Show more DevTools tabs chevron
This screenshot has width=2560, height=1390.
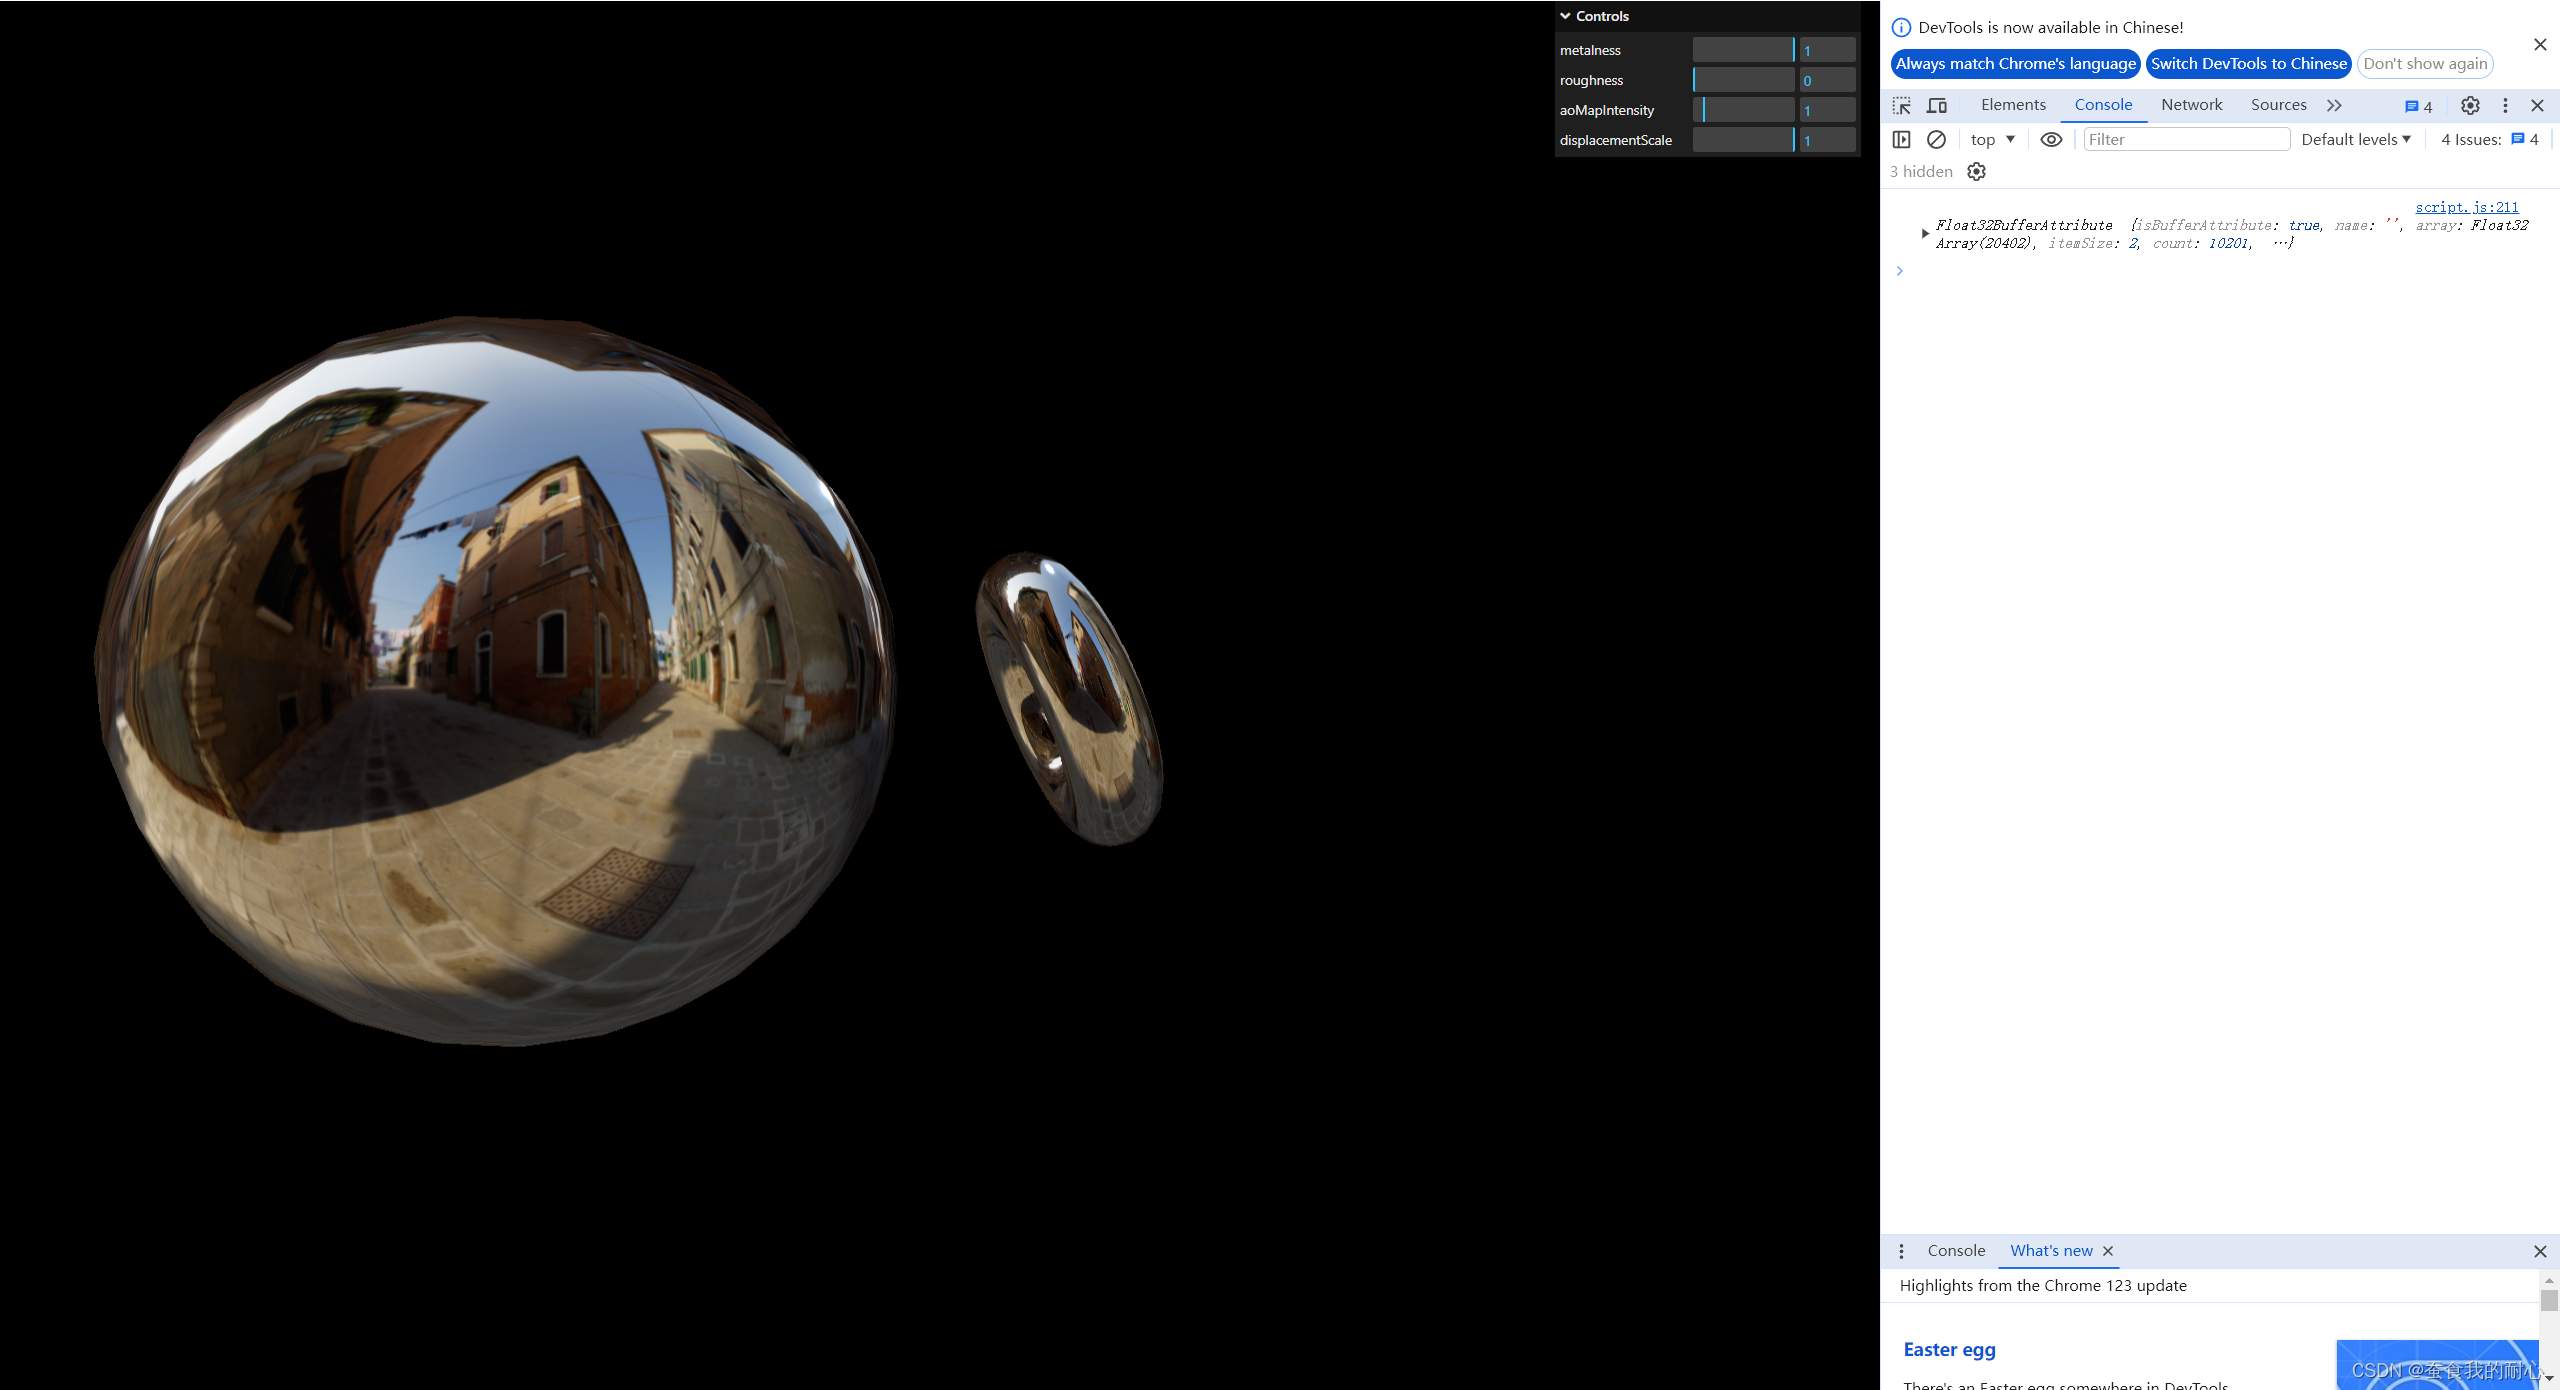(2334, 105)
